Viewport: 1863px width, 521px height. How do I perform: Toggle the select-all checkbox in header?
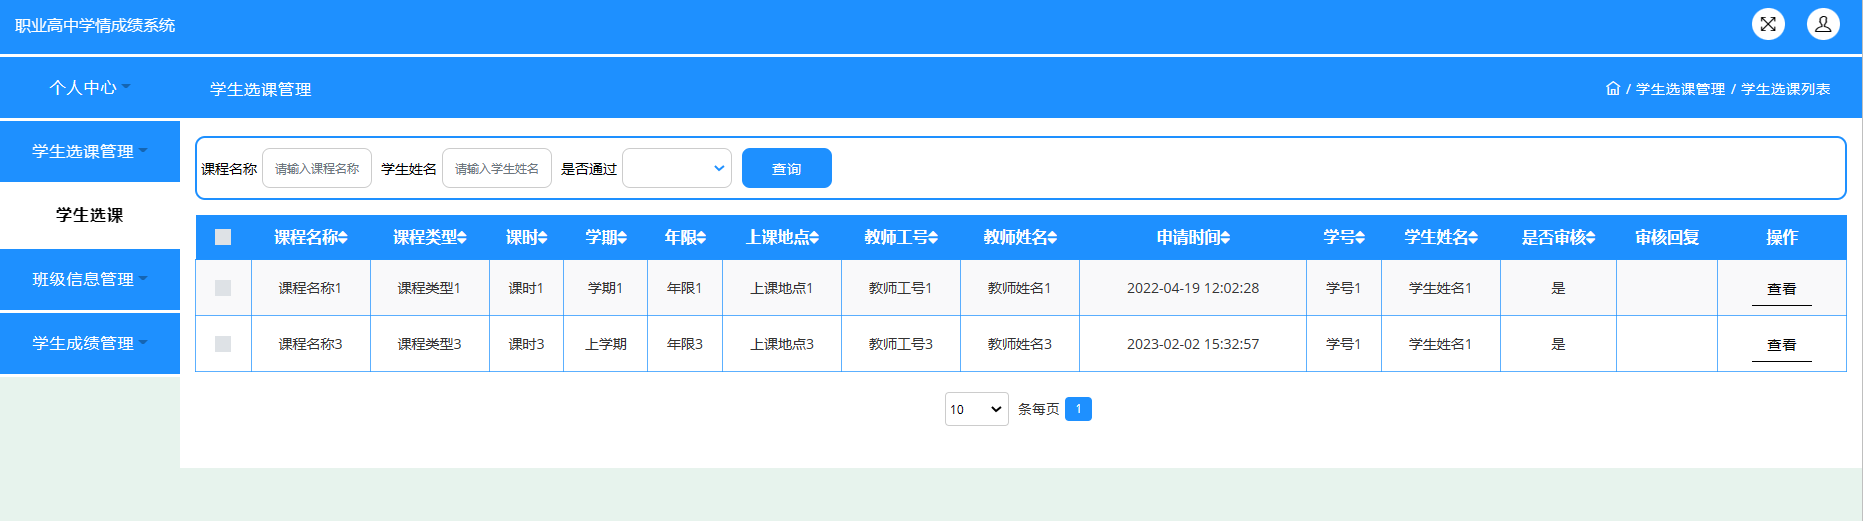coord(223,237)
